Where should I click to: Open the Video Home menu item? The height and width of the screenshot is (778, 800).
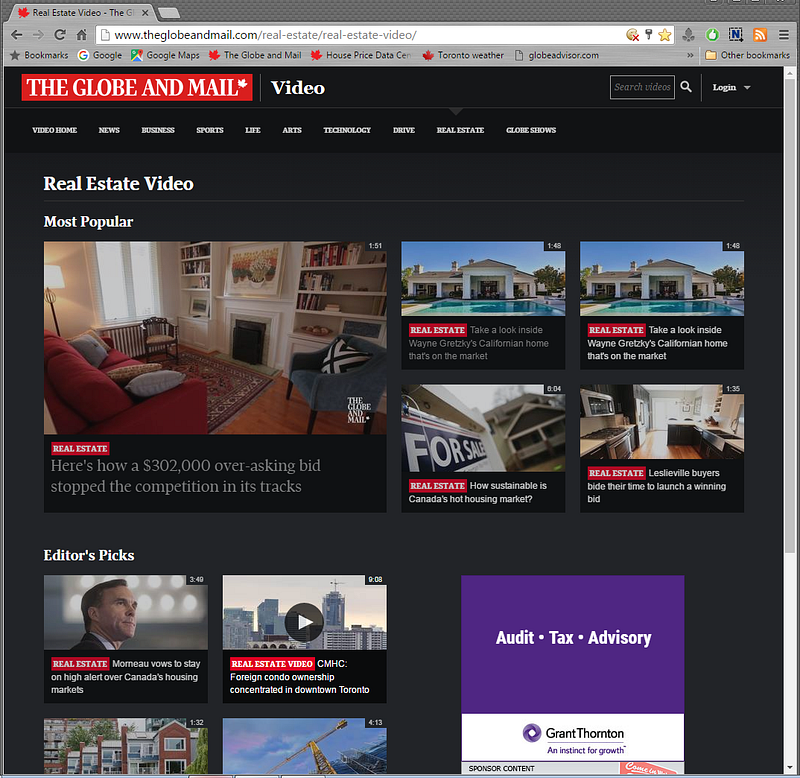[x=55, y=130]
